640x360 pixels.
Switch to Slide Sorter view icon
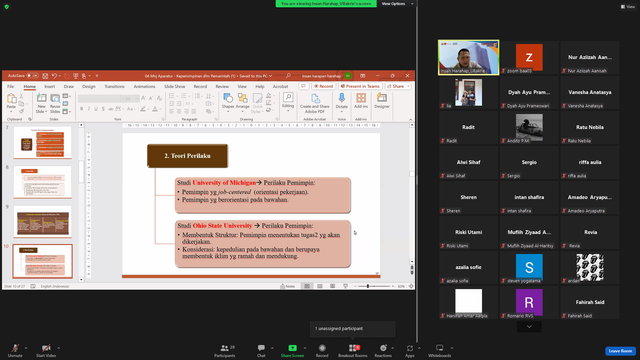[320, 286]
